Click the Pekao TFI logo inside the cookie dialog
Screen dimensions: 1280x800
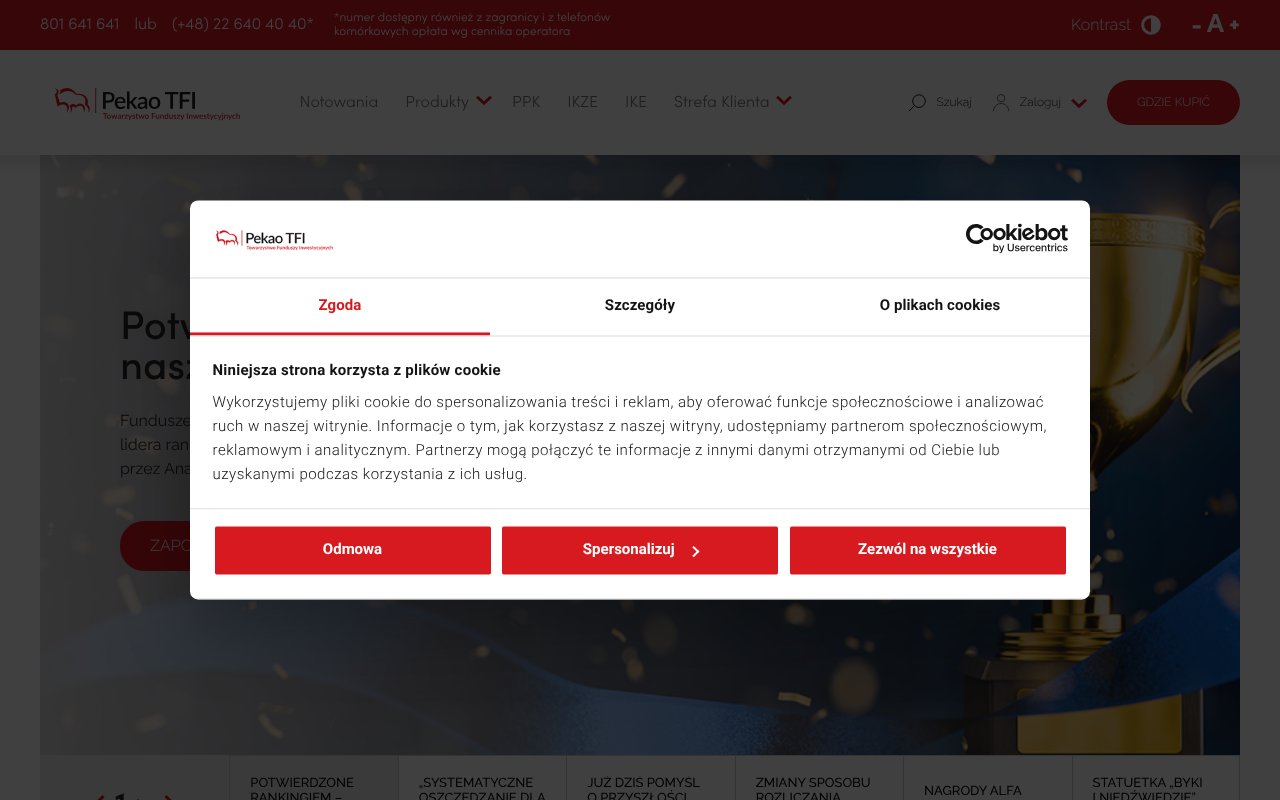point(274,239)
